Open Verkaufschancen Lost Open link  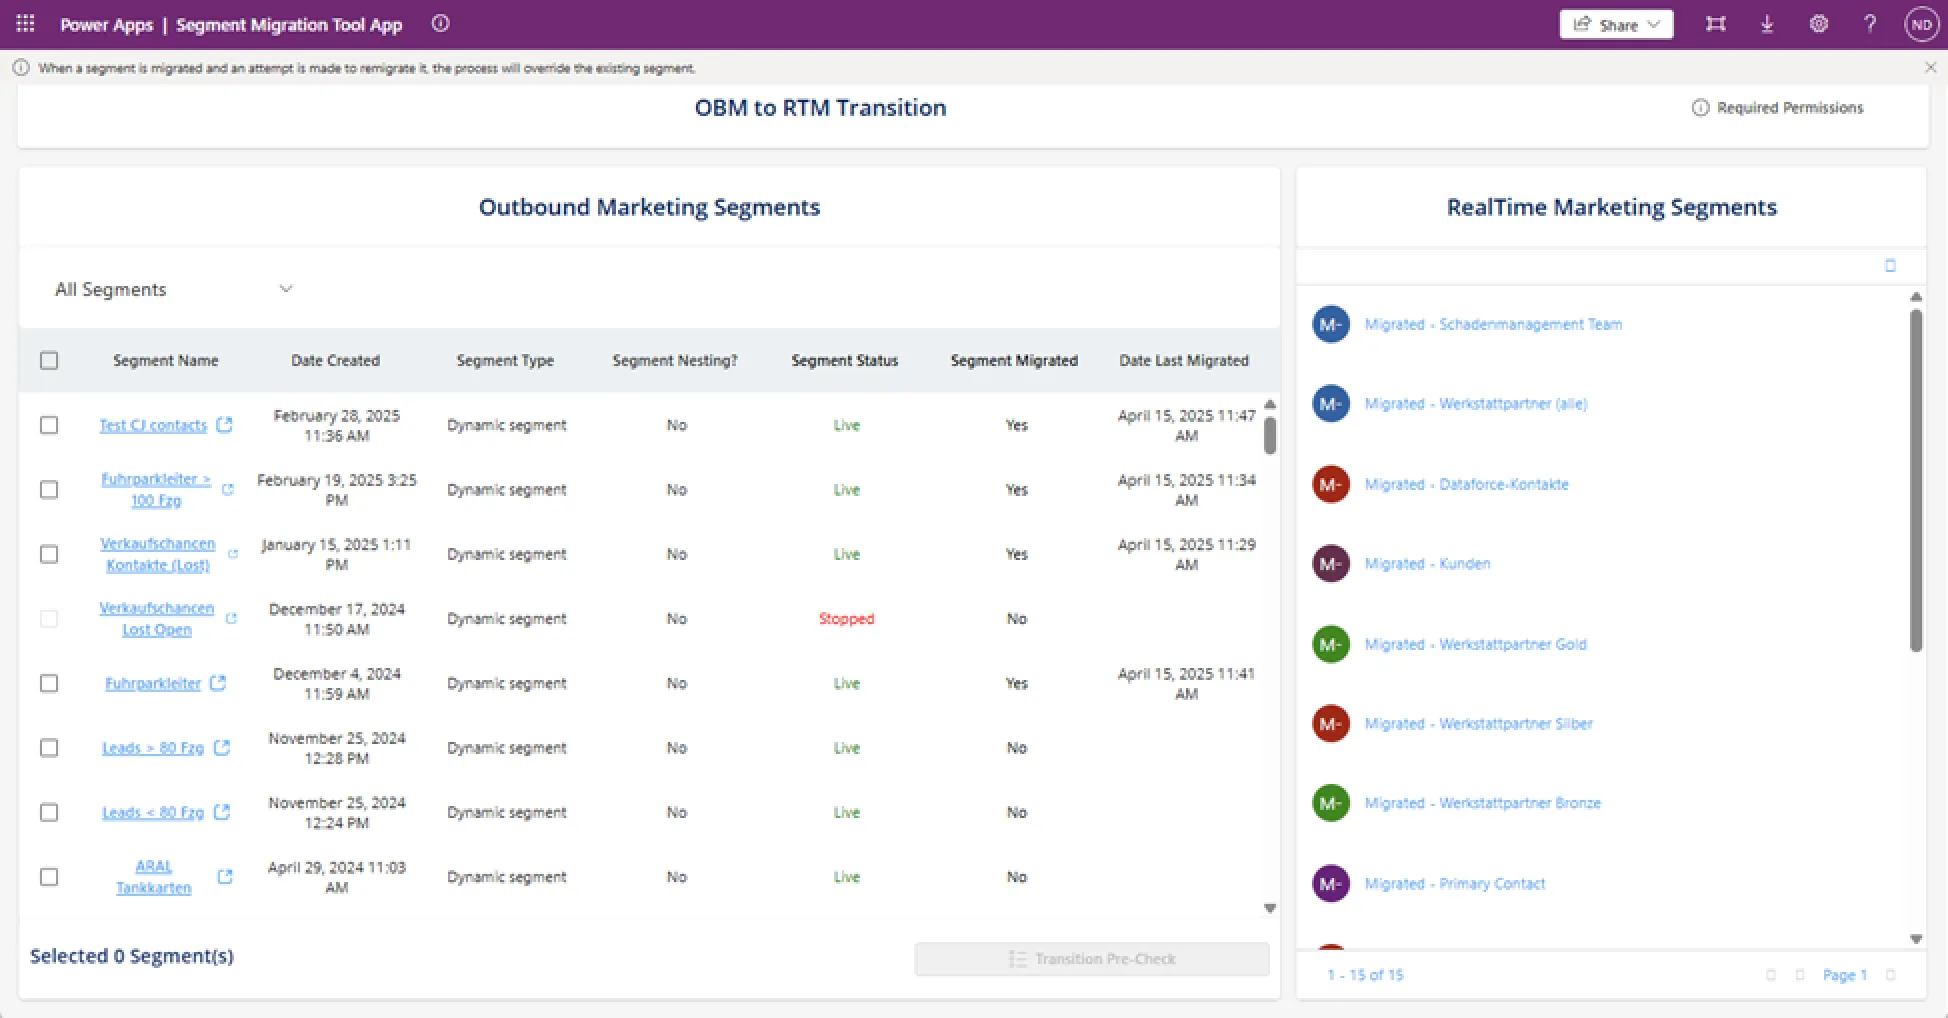(x=157, y=619)
